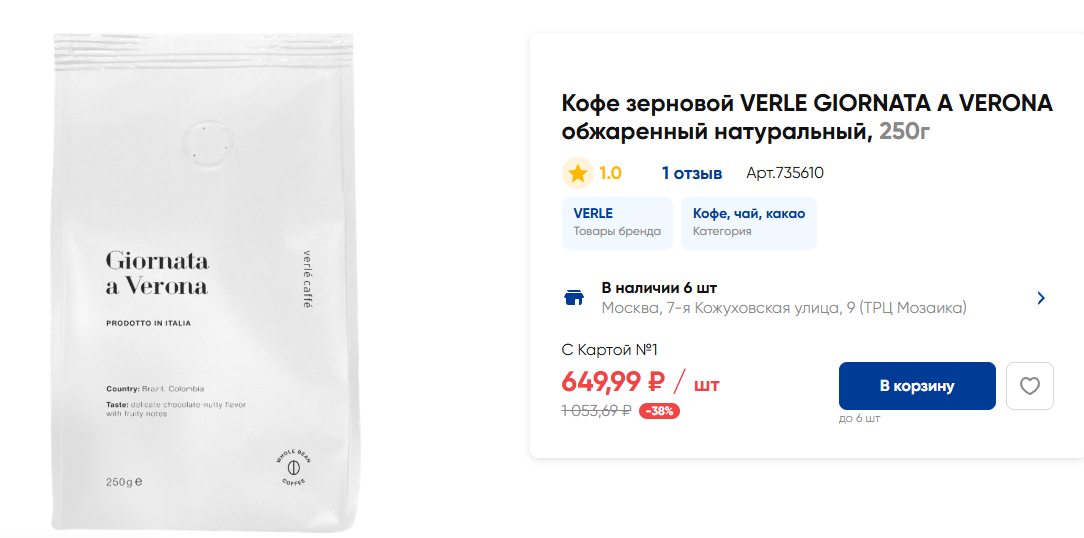
Task: Click the crossed-out 1 053,69 ₽ price
Action: [596, 410]
